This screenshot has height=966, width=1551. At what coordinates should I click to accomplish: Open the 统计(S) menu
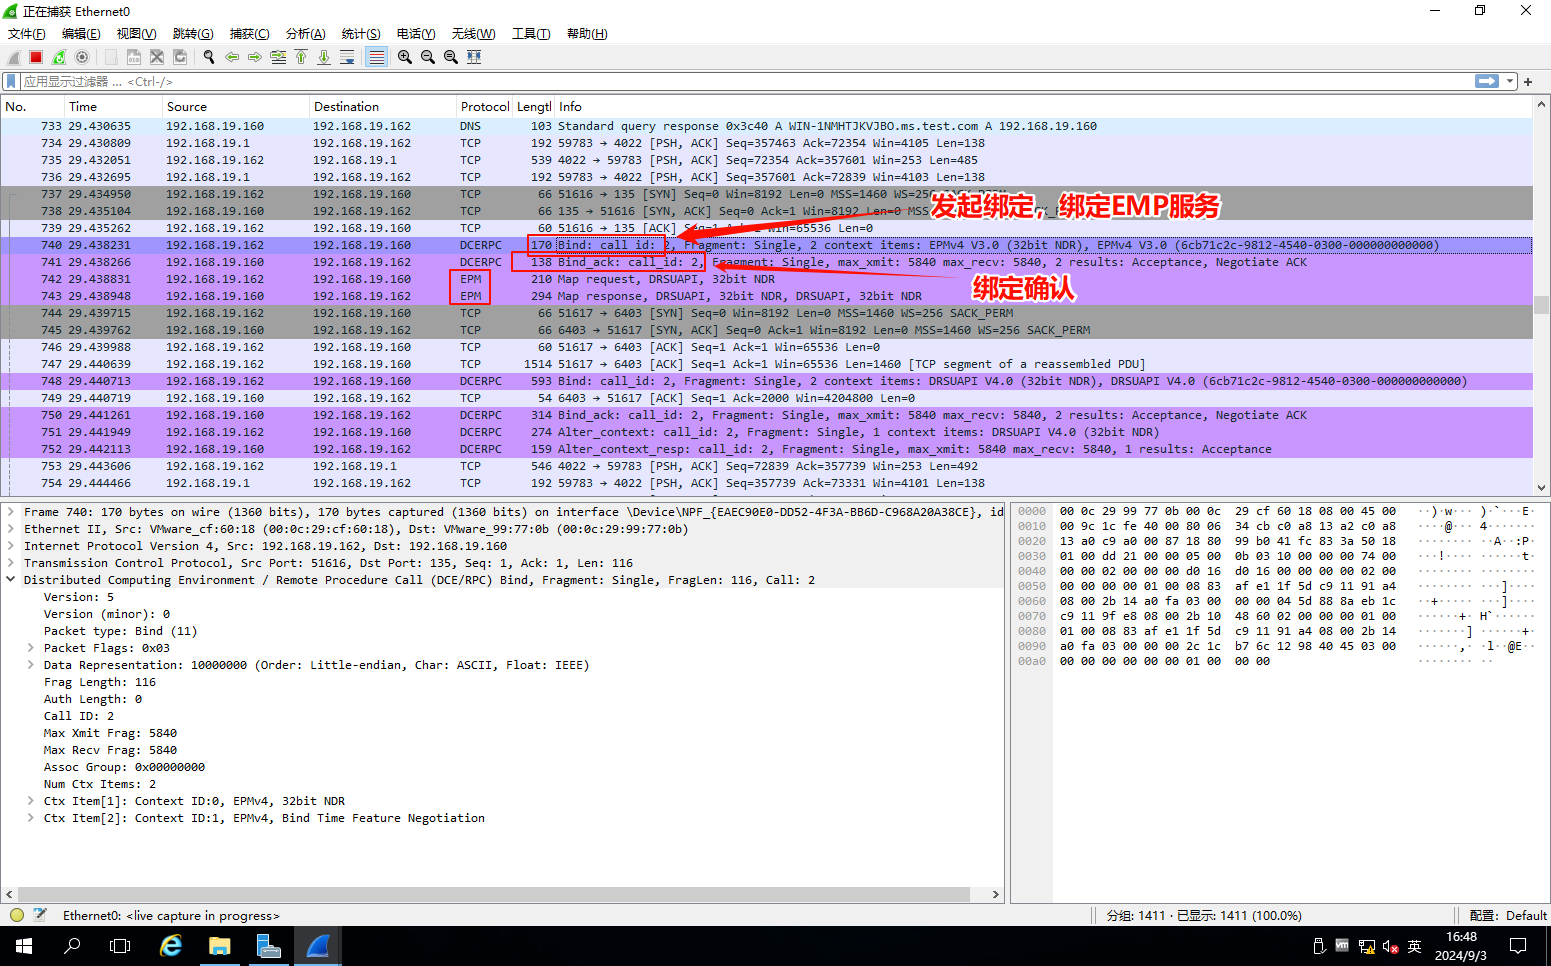(x=360, y=34)
